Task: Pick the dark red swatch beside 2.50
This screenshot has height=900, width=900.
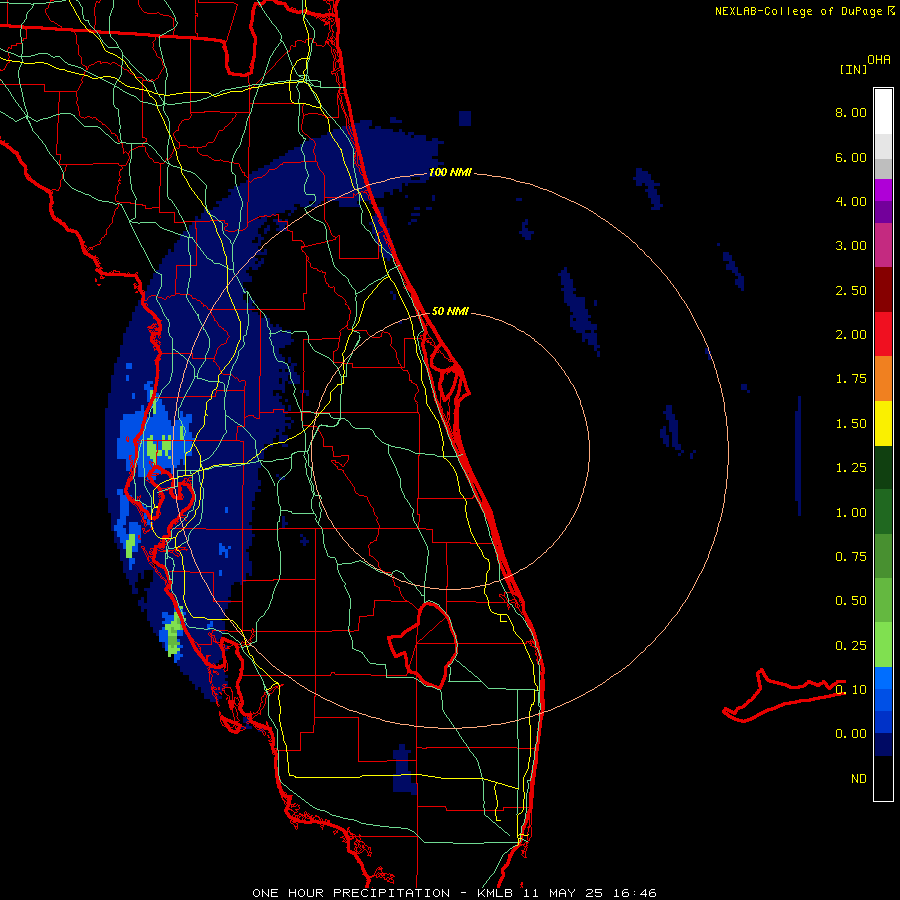Action: pos(883,290)
